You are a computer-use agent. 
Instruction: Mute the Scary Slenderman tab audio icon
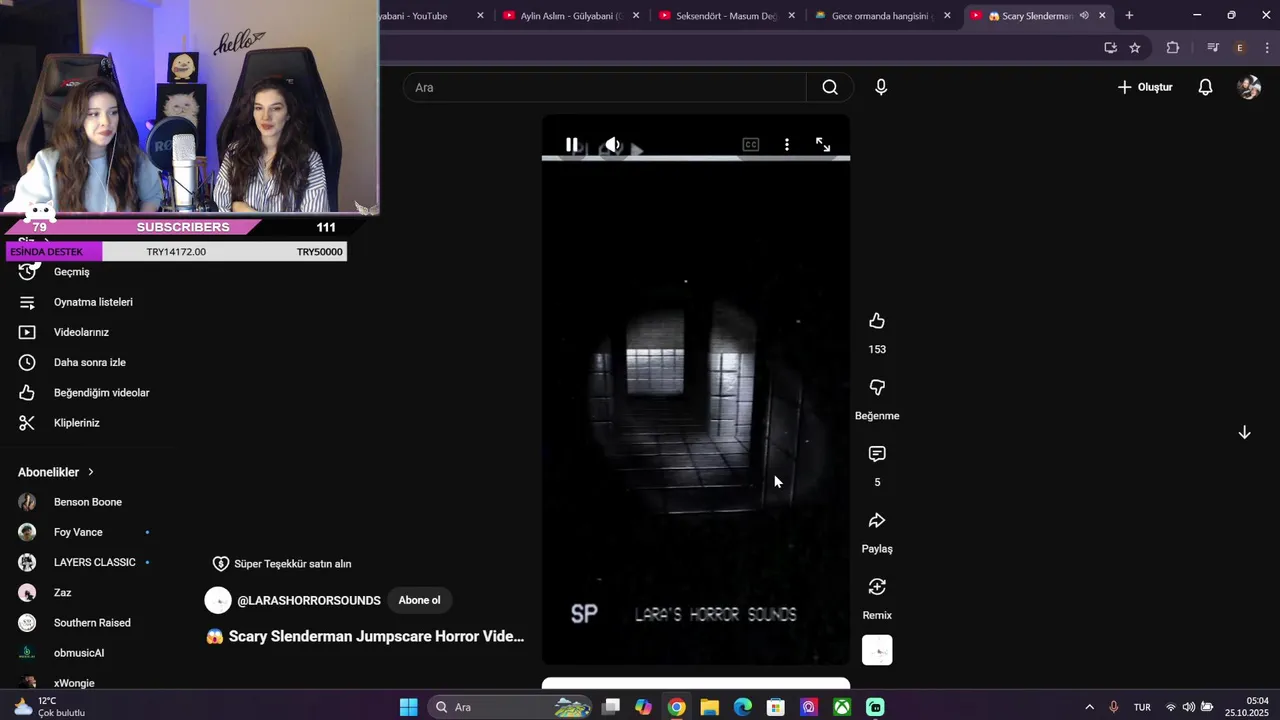1084,16
